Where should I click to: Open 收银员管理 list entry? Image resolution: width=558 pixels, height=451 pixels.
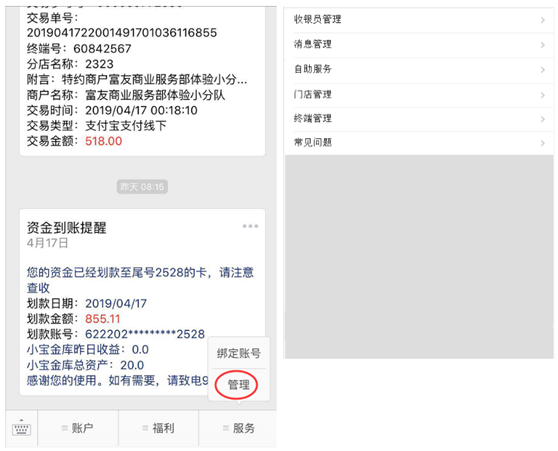pos(419,20)
